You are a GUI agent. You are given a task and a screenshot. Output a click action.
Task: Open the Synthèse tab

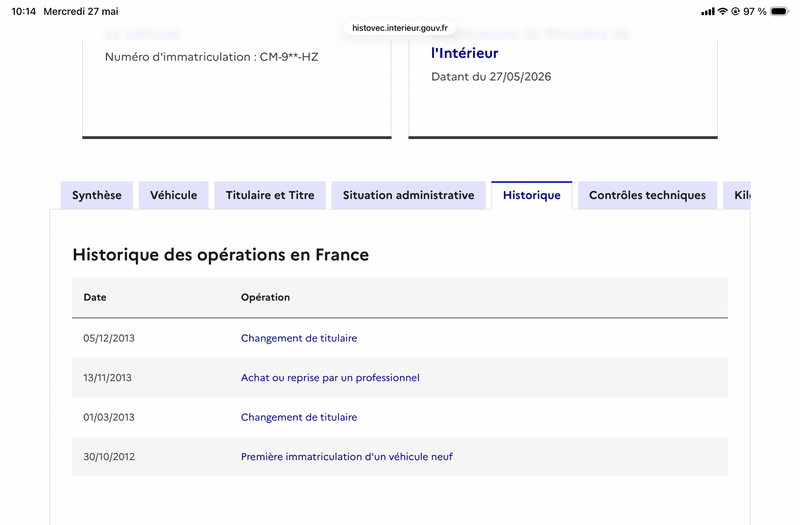(x=97, y=195)
